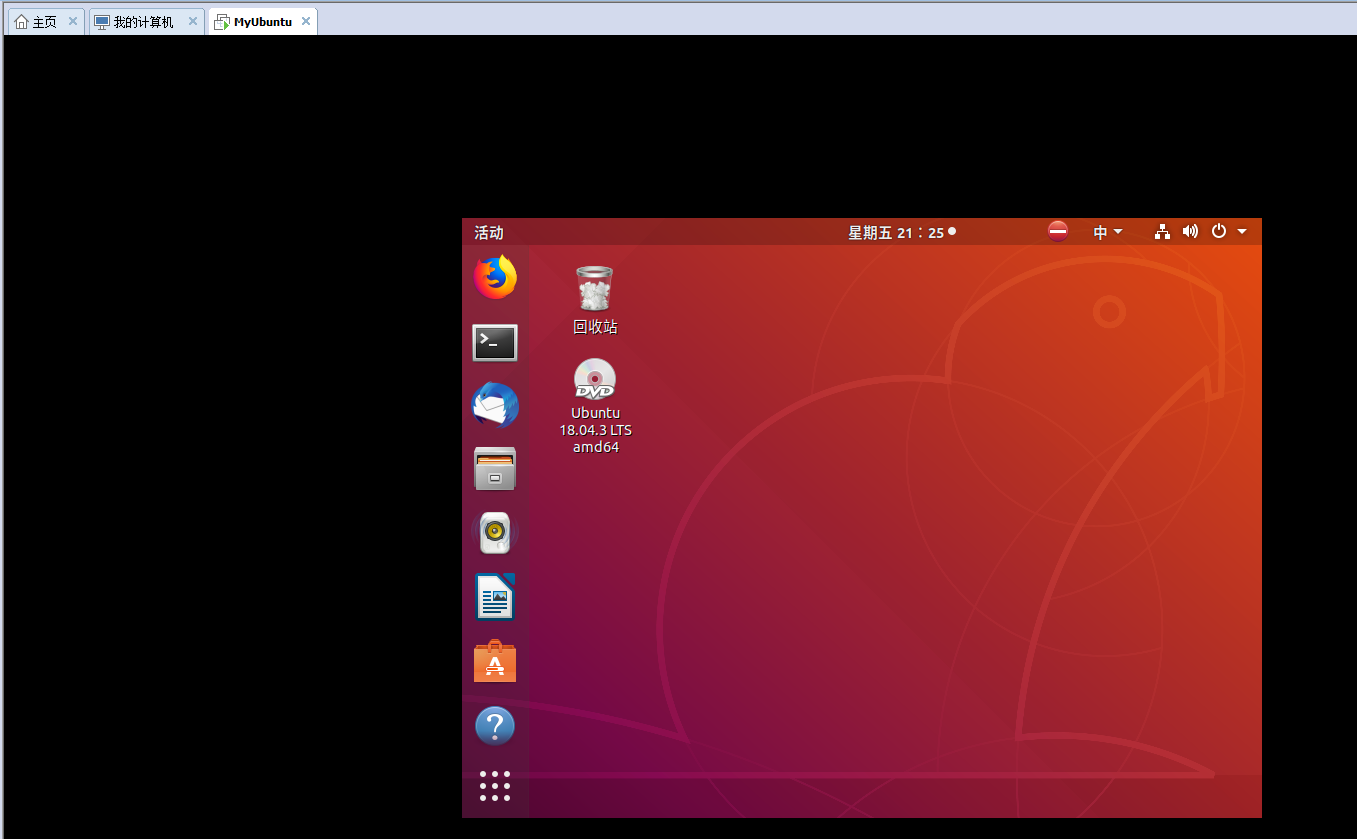Open the Help question mark icon
This screenshot has height=839, width=1357.
(495, 726)
